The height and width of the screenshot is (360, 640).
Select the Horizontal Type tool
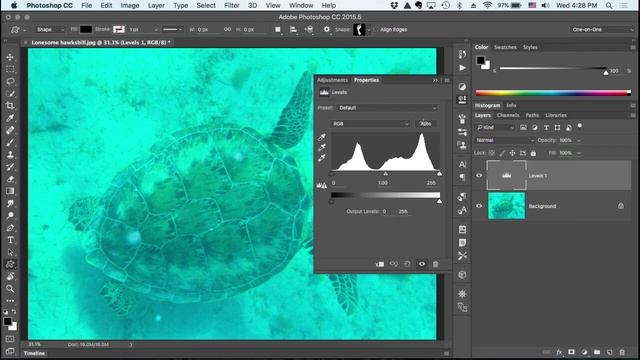pos(10,240)
